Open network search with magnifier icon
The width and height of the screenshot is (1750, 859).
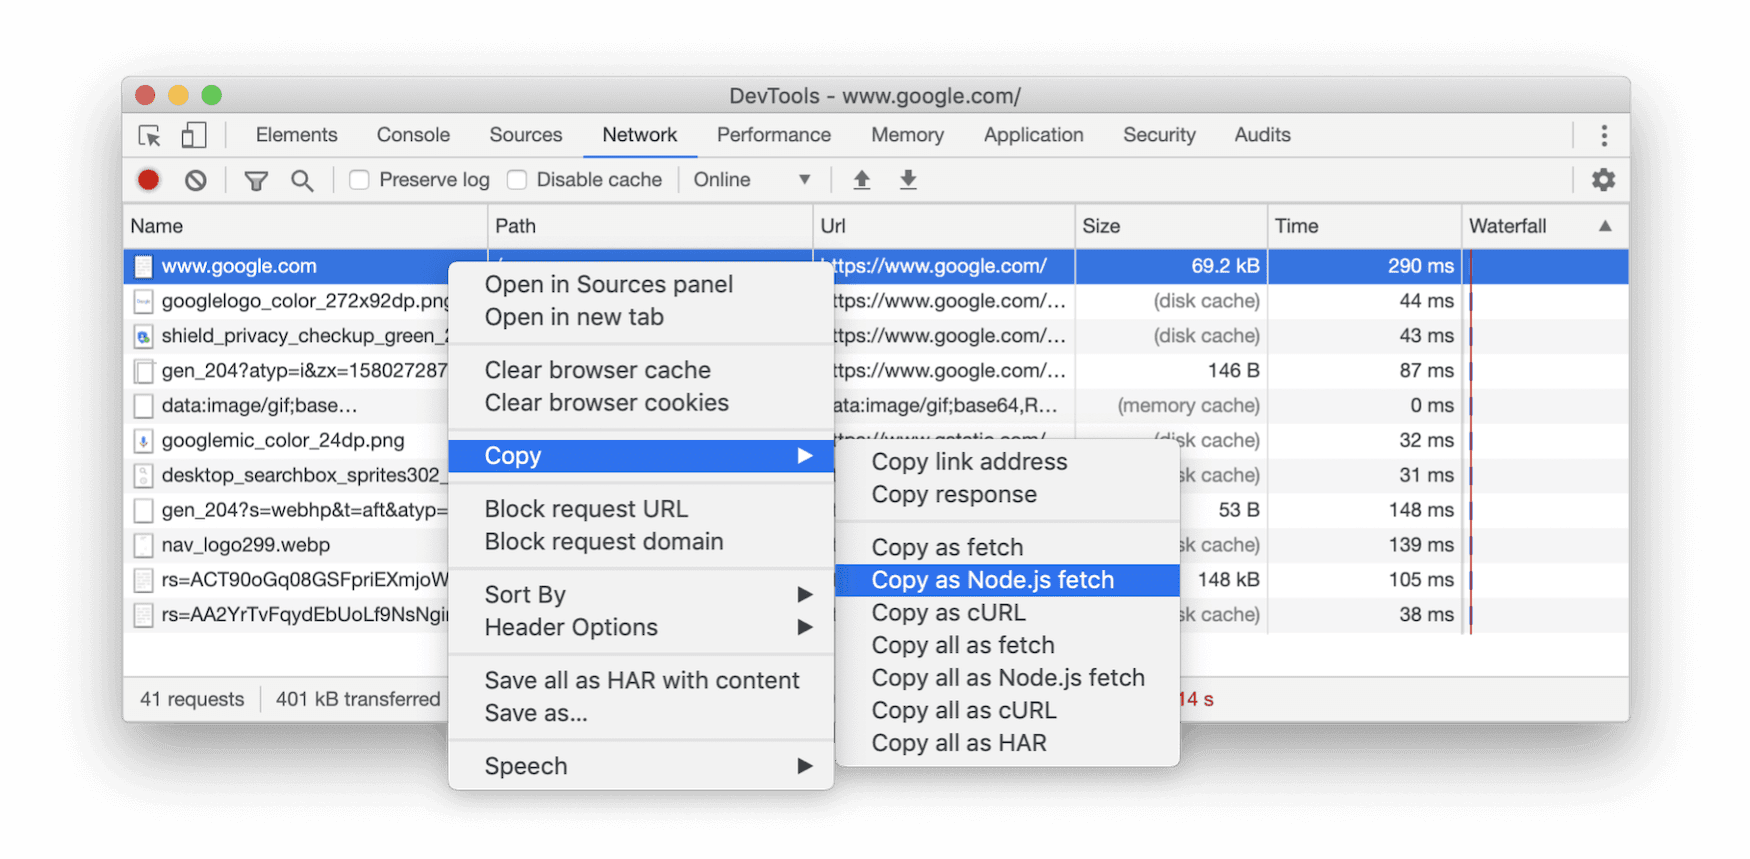pyautogui.click(x=302, y=181)
